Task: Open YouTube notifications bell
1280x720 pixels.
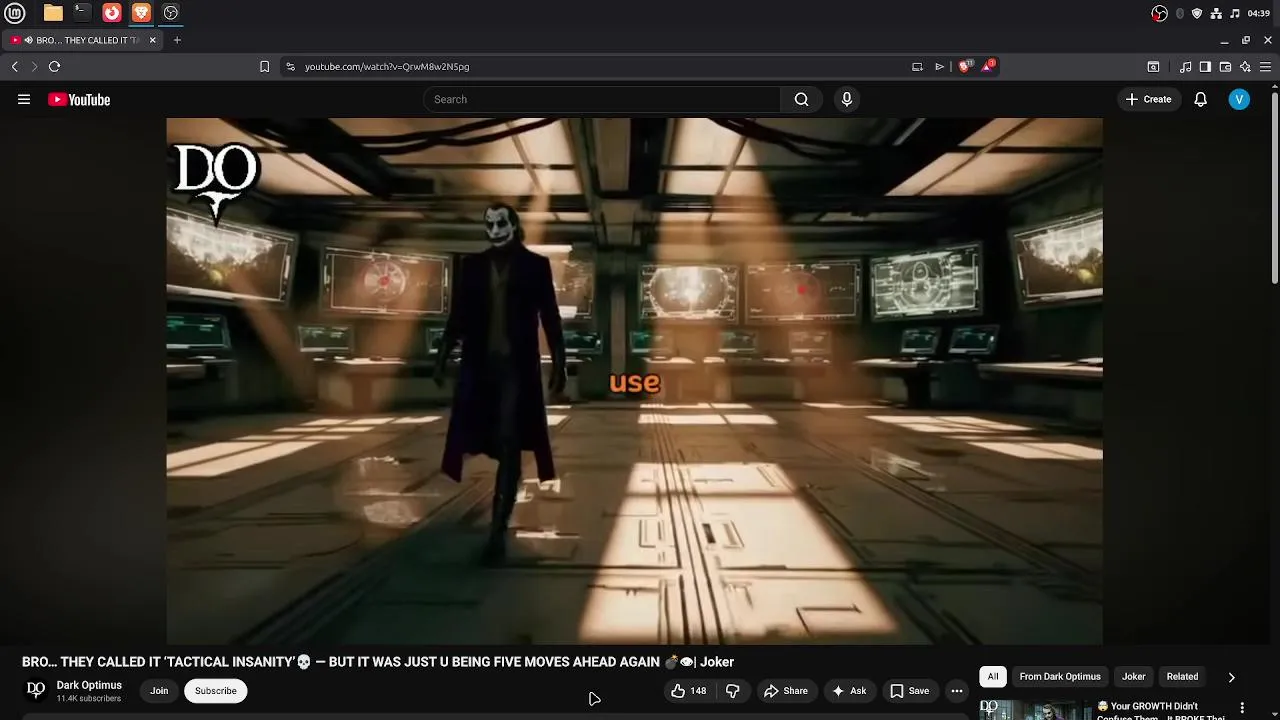Action: point(1201,99)
